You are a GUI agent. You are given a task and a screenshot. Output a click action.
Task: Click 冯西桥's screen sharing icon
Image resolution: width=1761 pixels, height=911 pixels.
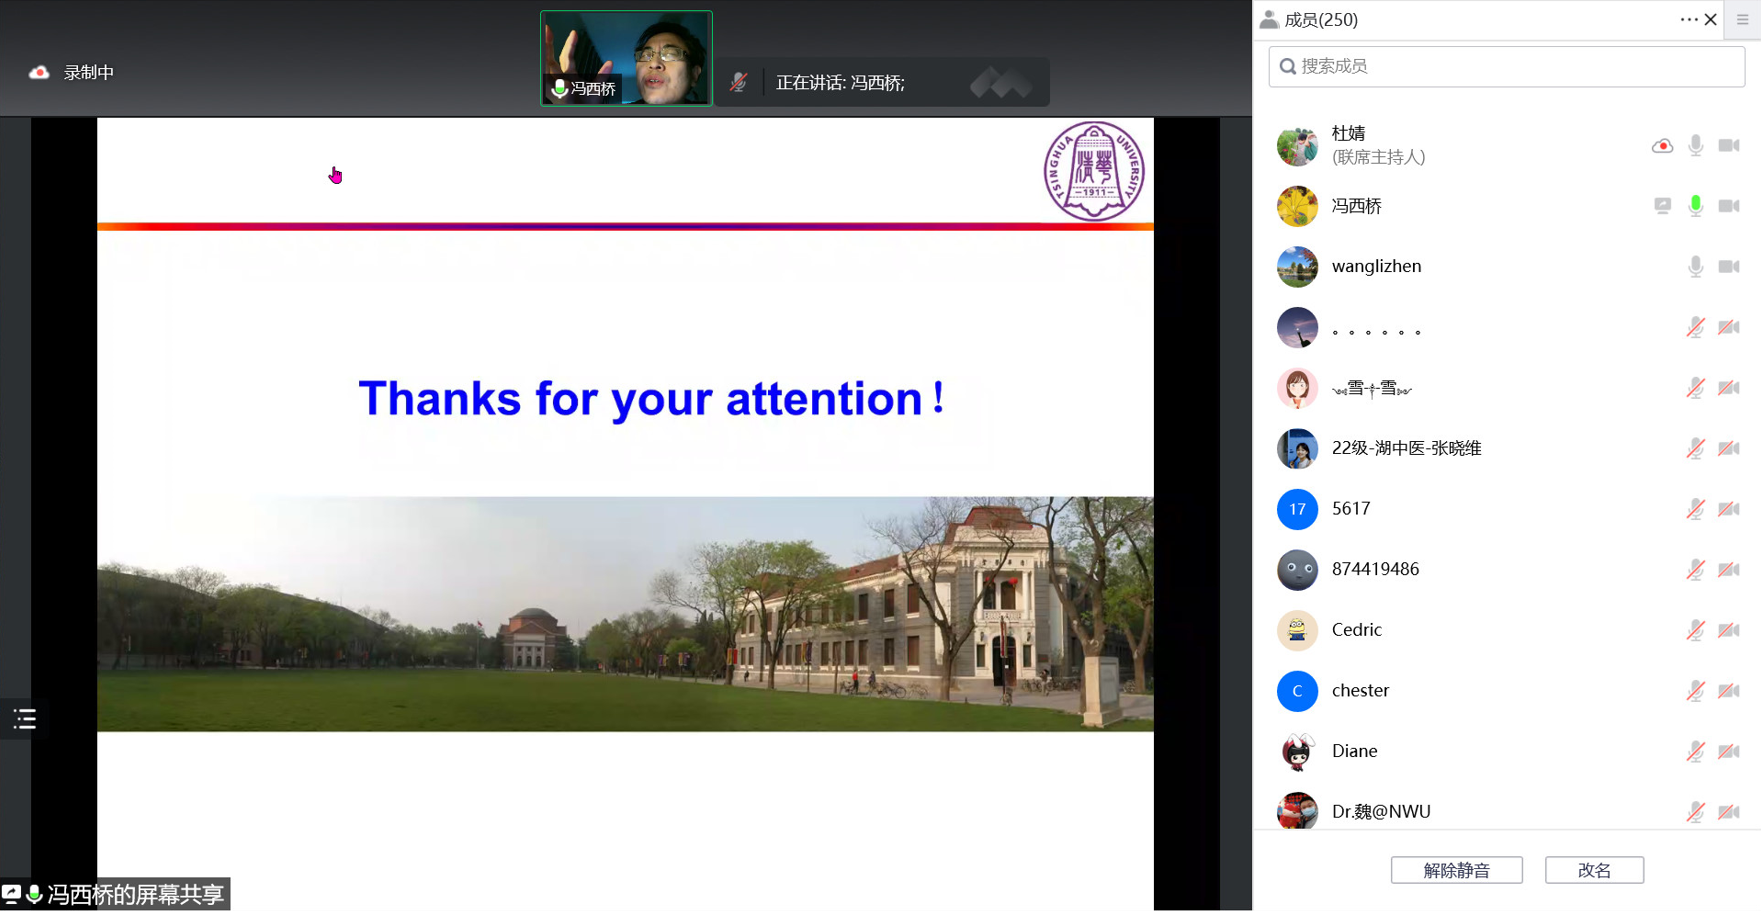pyautogui.click(x=1662, y=206)
